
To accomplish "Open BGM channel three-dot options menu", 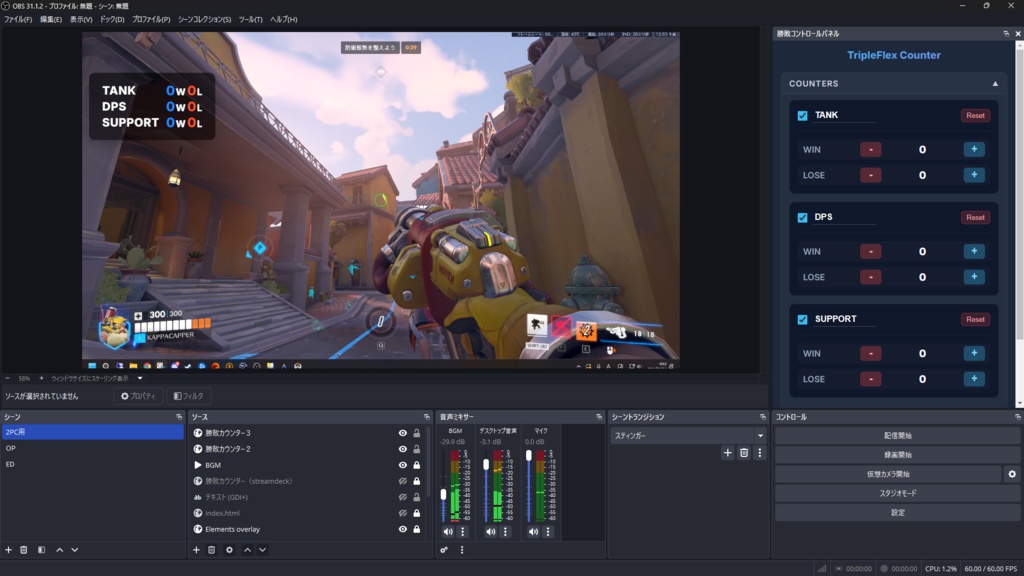I will coord(462,532).
